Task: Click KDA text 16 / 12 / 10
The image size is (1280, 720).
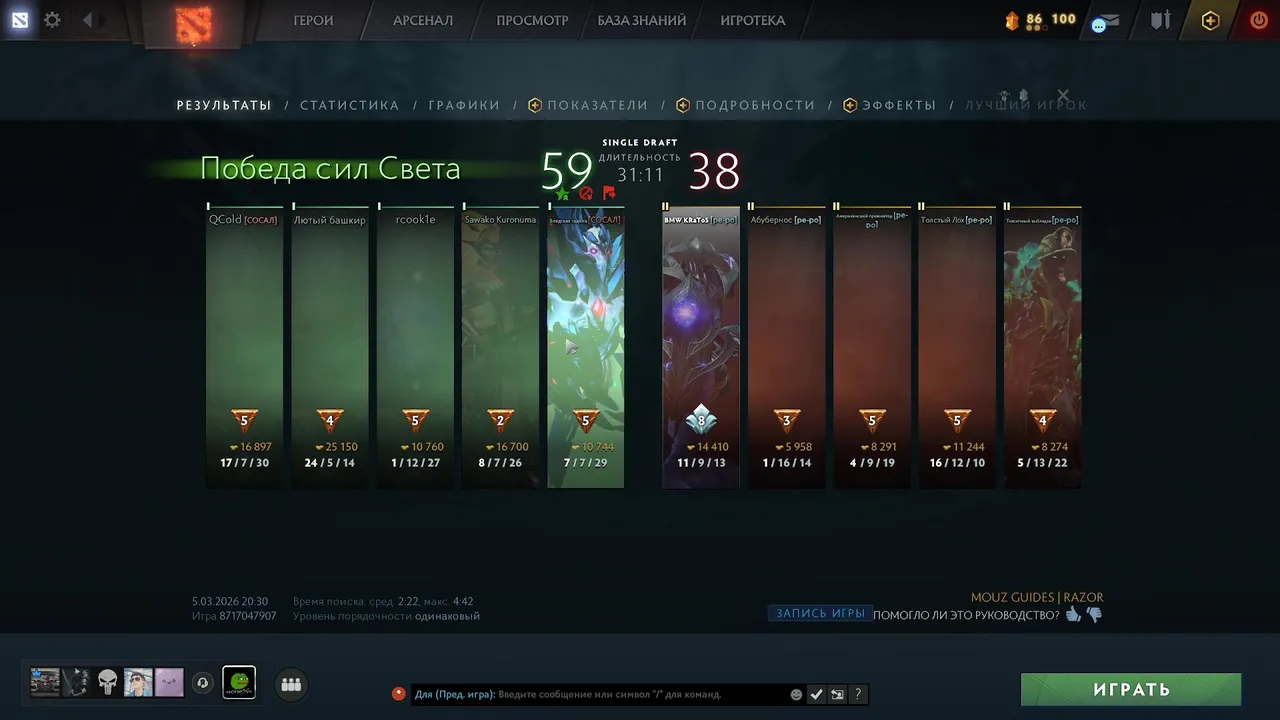Action: click(957, 463)
